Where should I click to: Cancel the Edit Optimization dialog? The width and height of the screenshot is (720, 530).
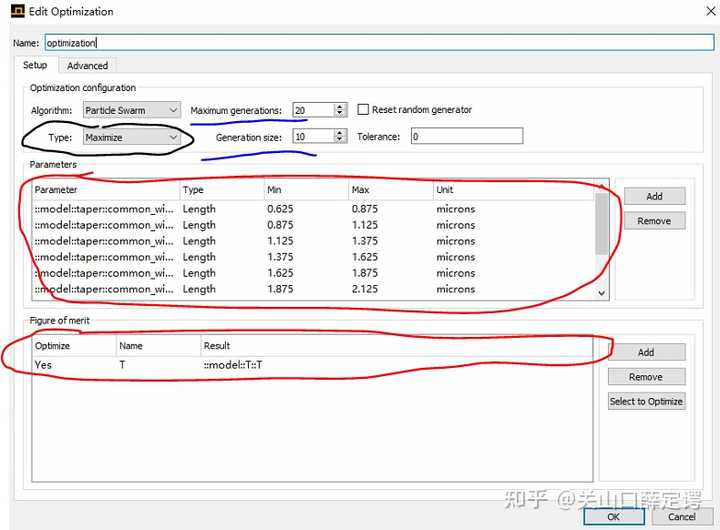pyautogui.click(x=682, y=517)
